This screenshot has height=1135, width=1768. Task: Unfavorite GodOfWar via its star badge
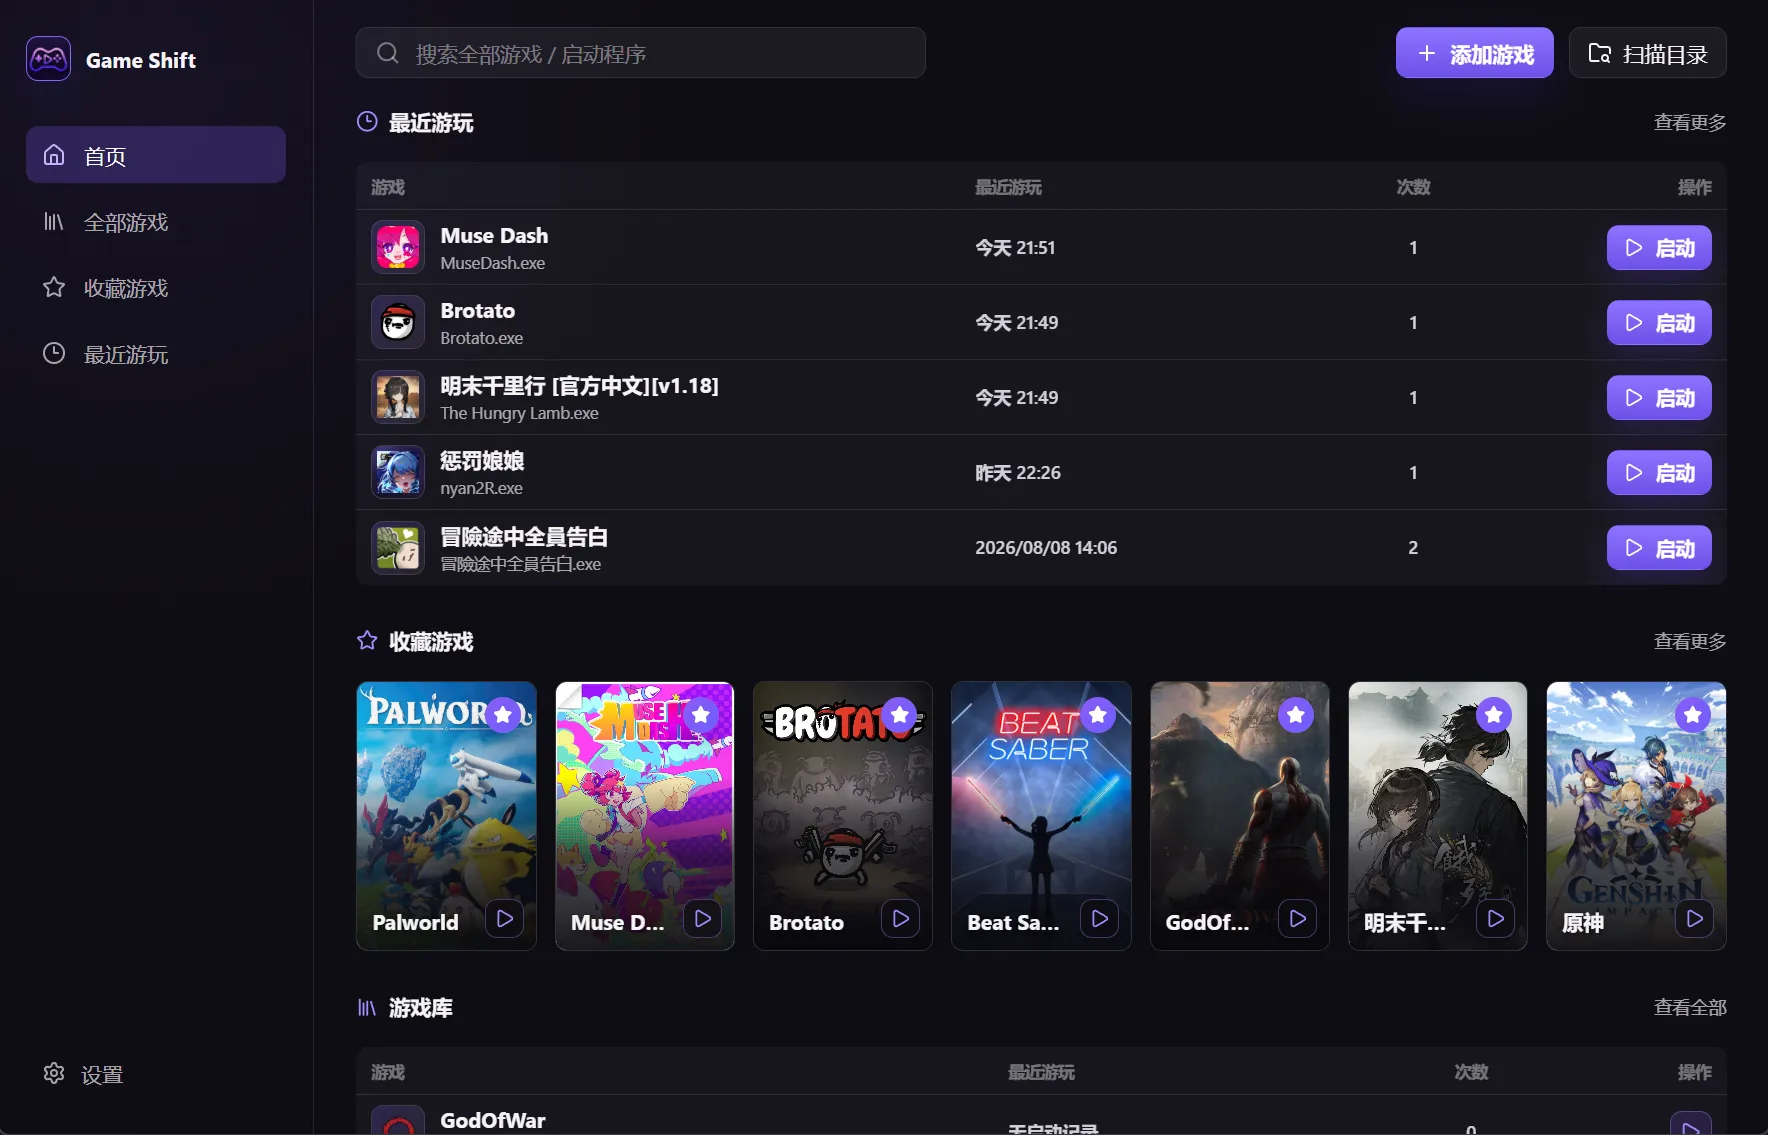1296,715
